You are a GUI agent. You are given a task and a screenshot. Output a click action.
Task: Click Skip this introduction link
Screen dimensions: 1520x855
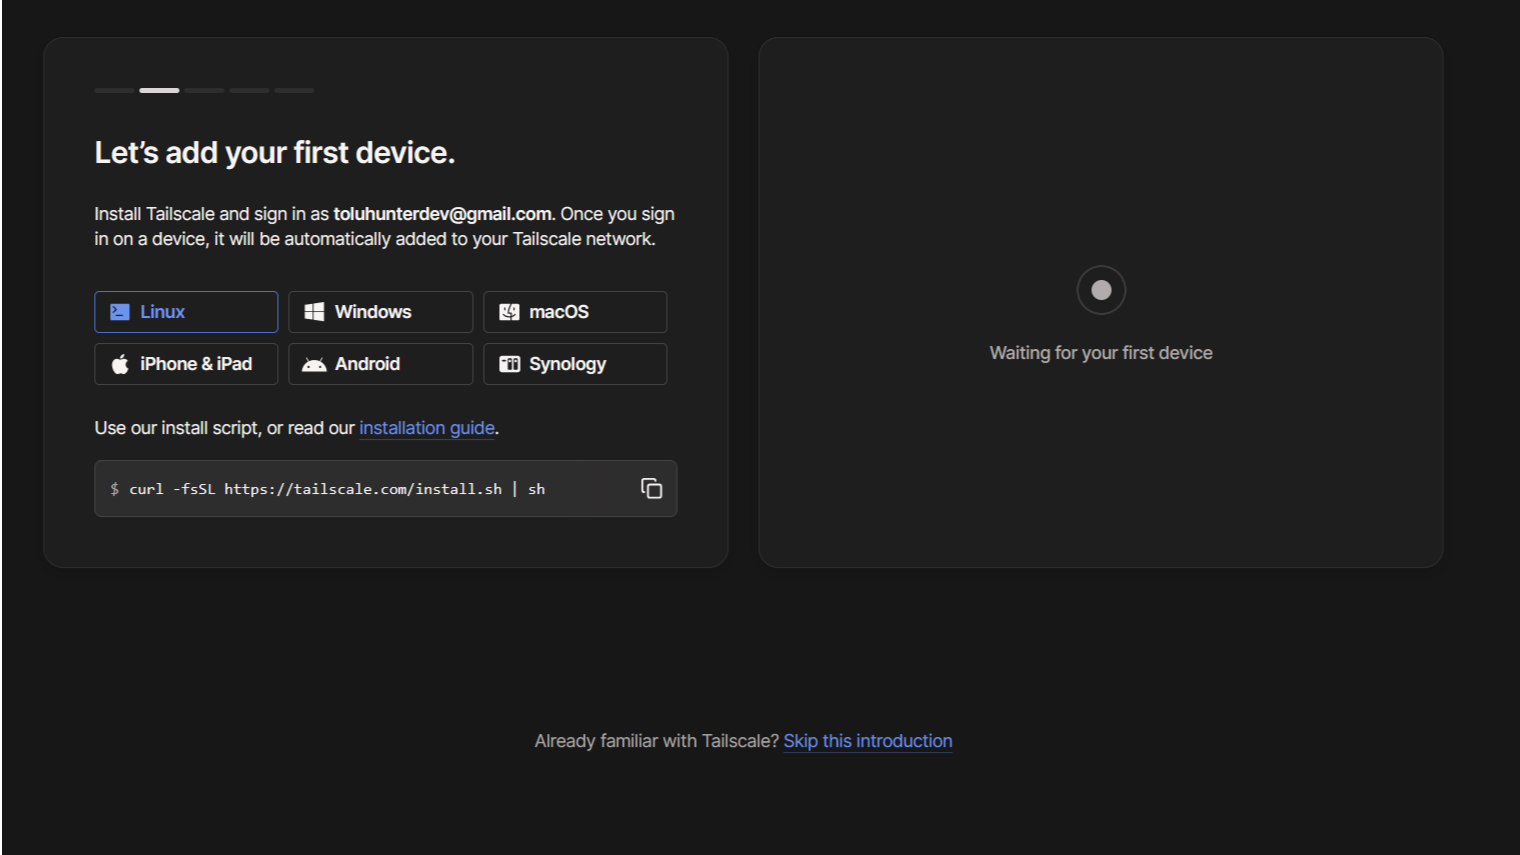click(x=868, y=741)
